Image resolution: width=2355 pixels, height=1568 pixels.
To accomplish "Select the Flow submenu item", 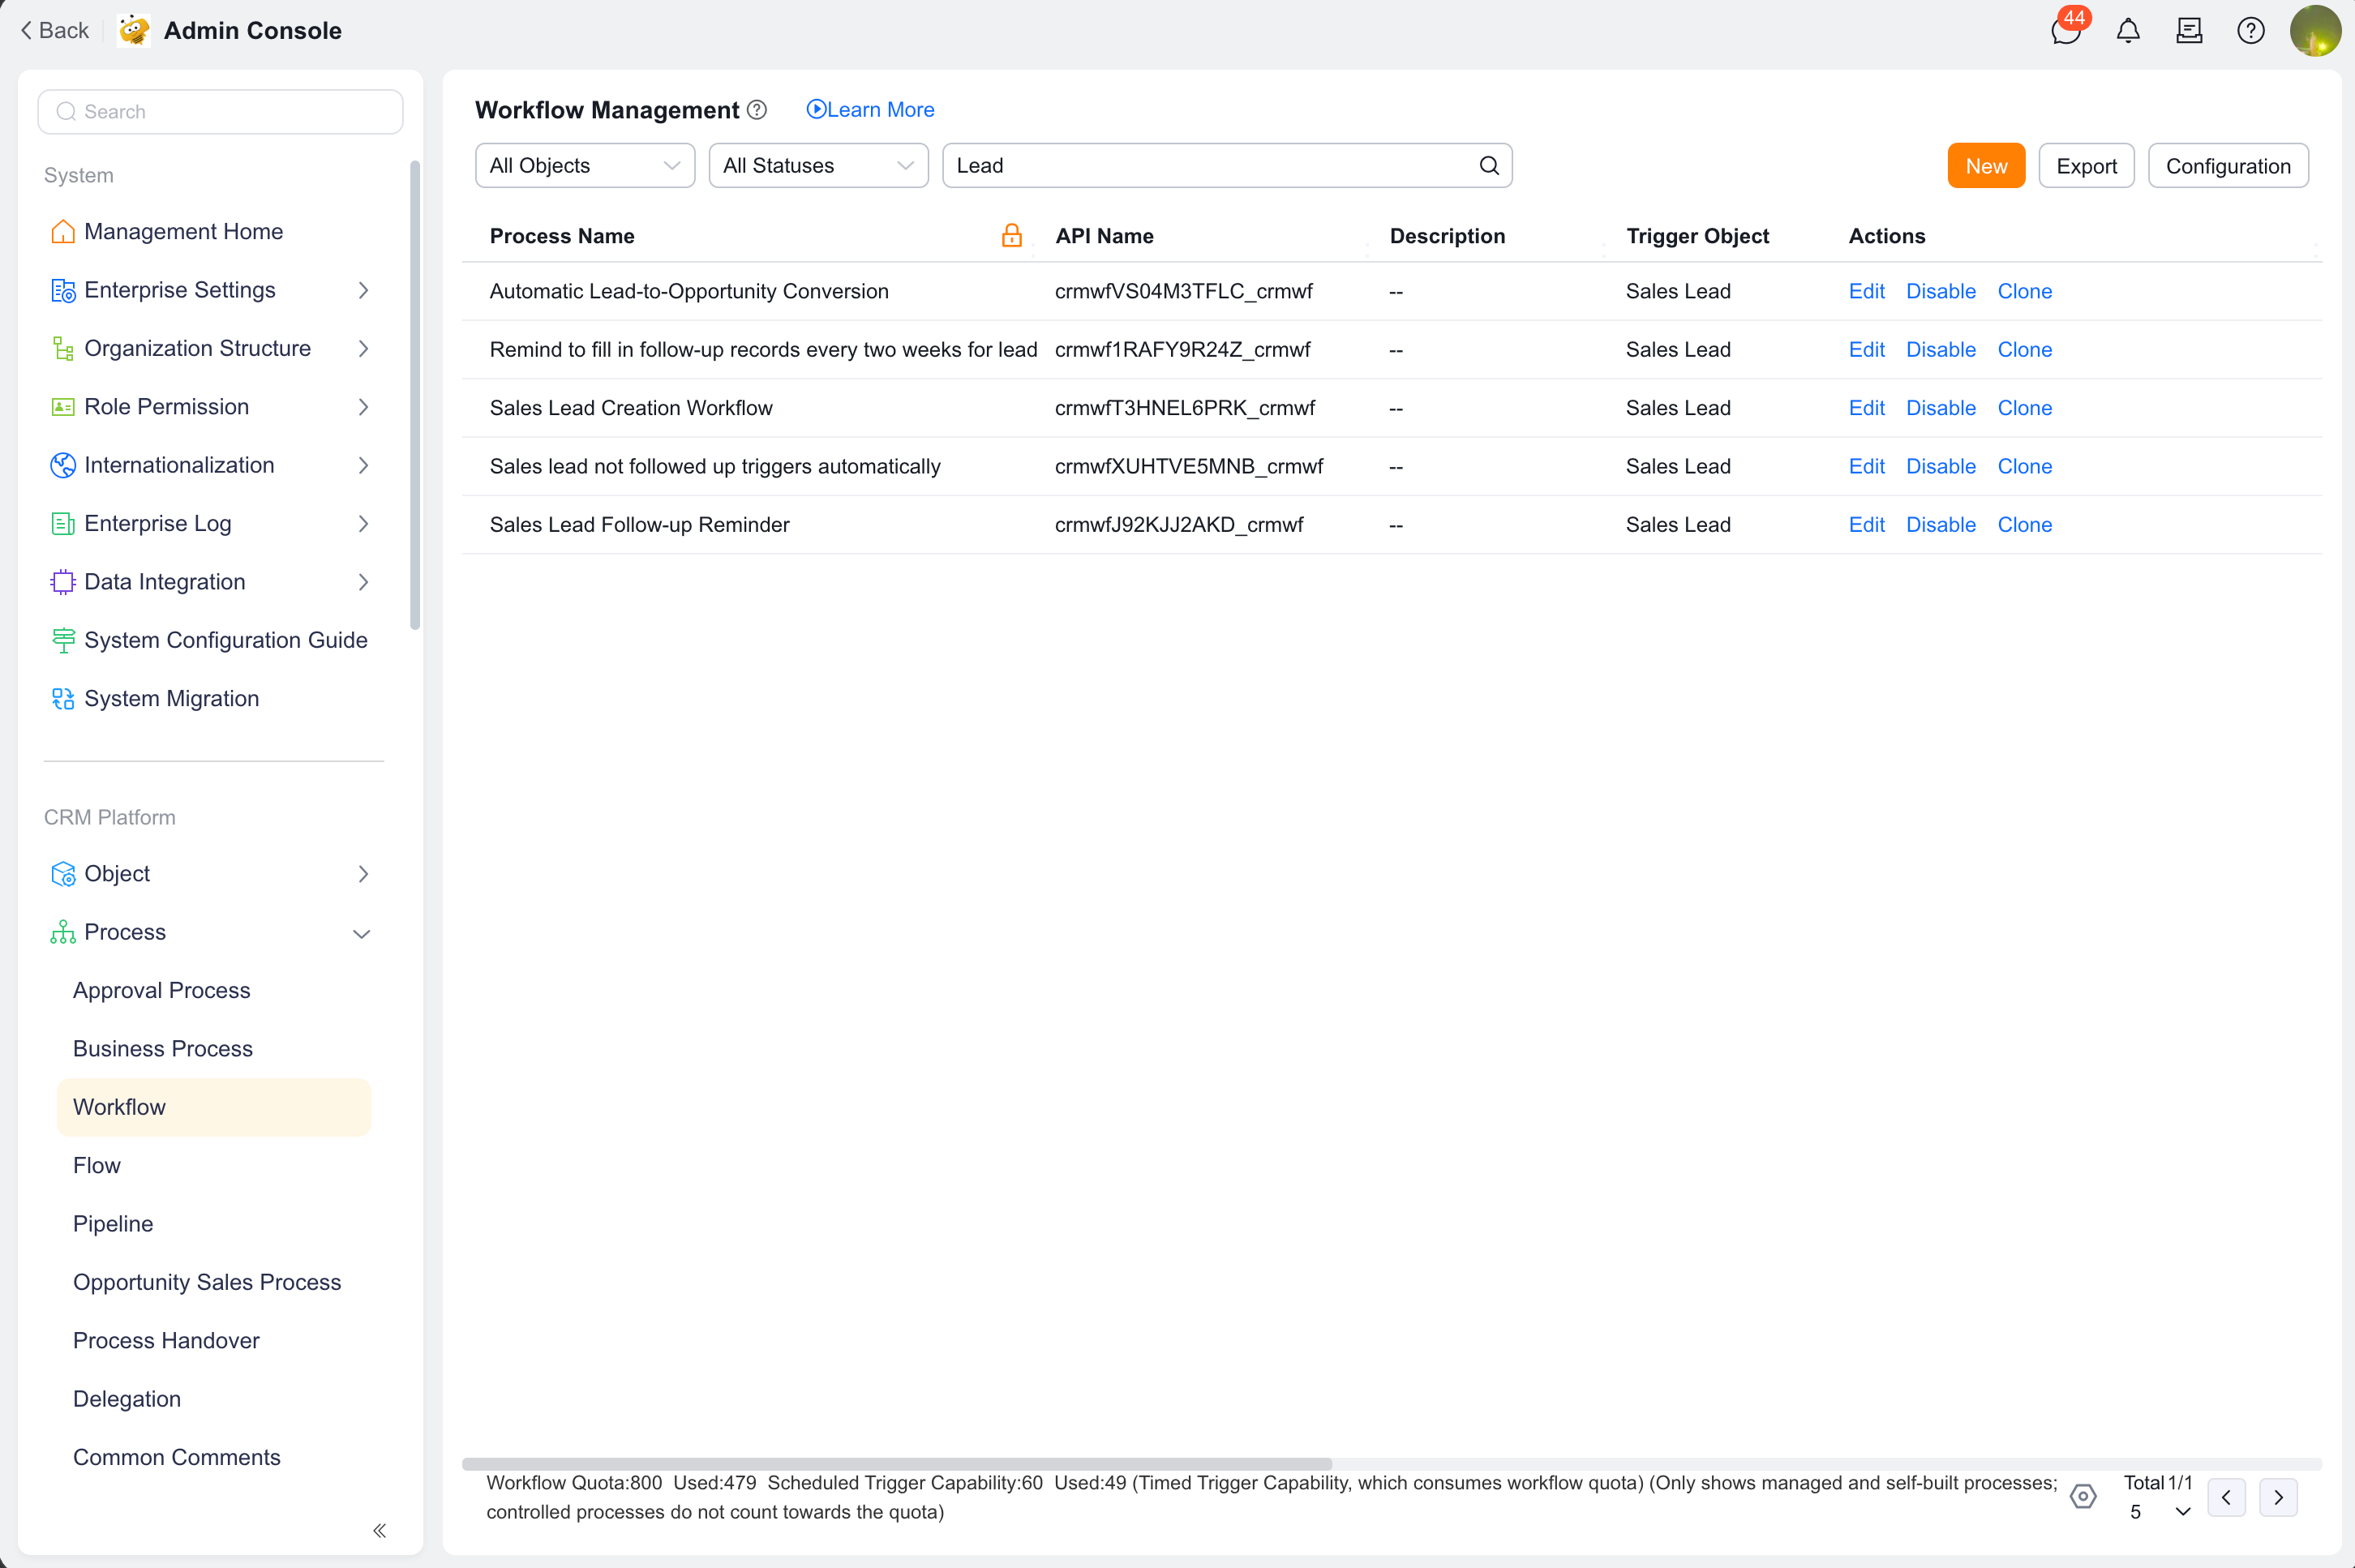I will (x=97, y=1165).
